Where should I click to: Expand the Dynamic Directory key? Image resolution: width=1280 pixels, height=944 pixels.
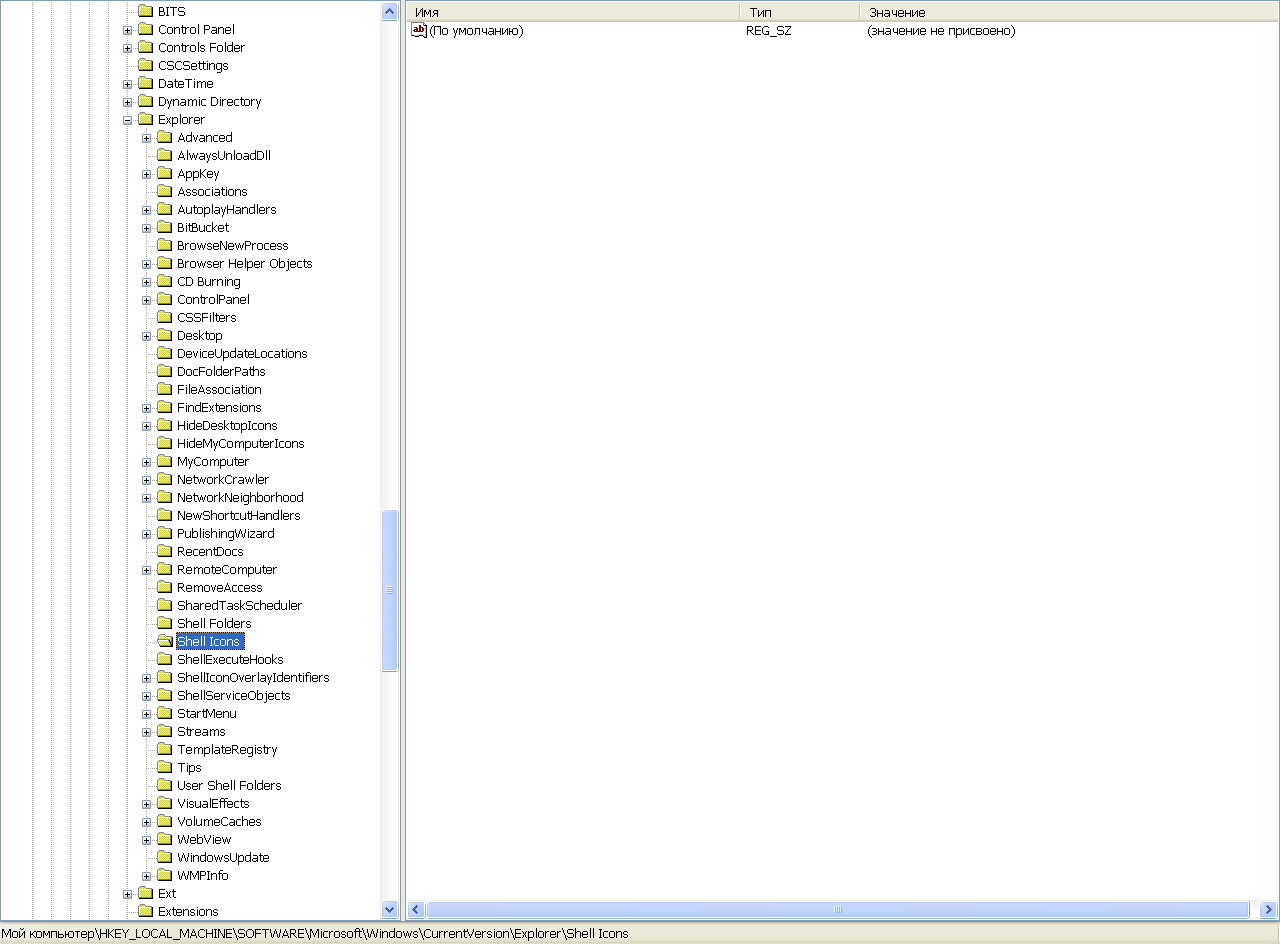pos(128,102)
